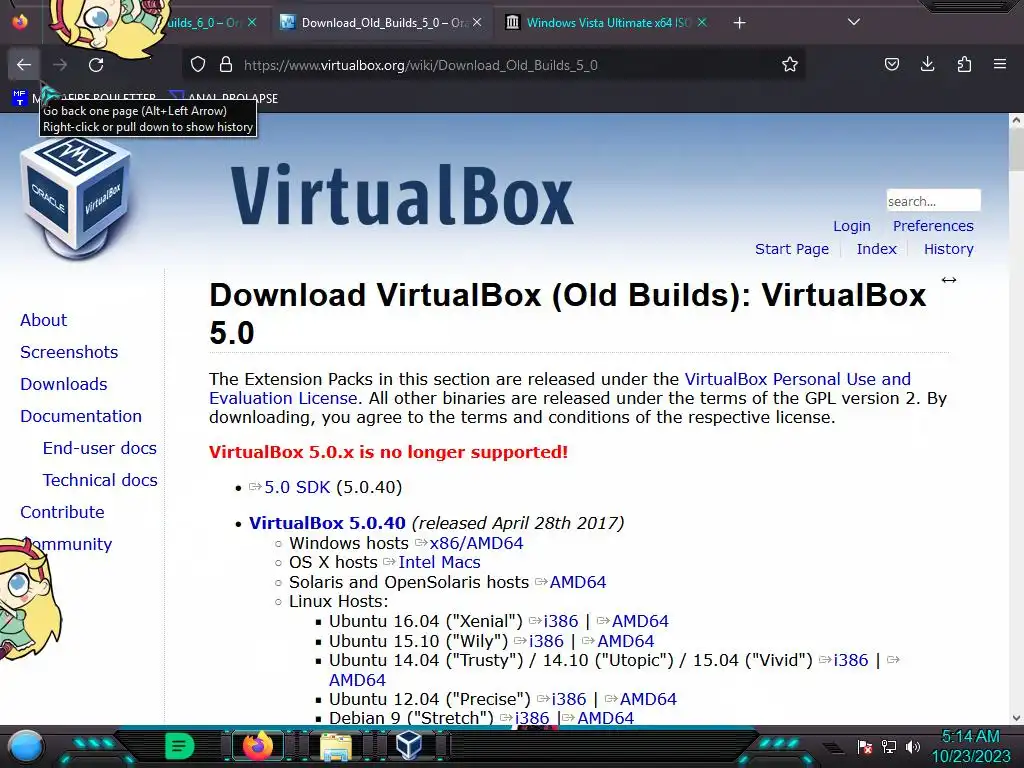Open VirtualBox from the taskbar
The image size is (1024, 768).
[409, 746]
